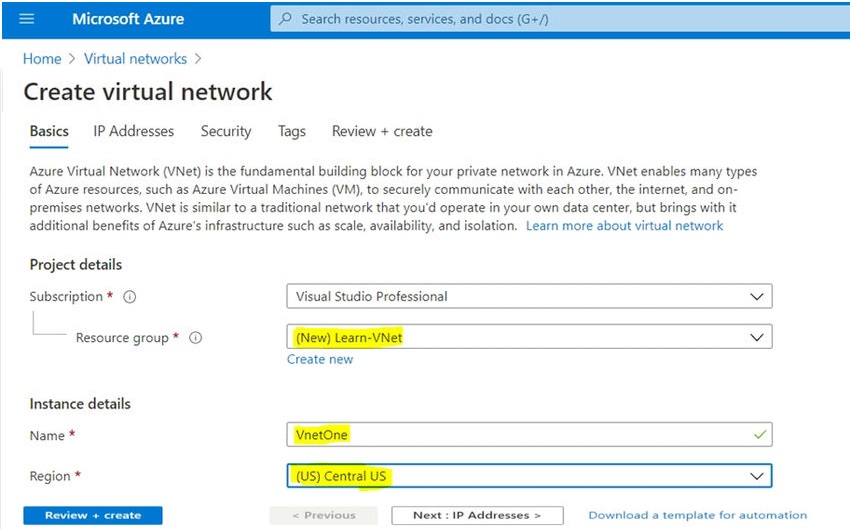
Task: Click the Subscription field label
Action: (66, 296)
